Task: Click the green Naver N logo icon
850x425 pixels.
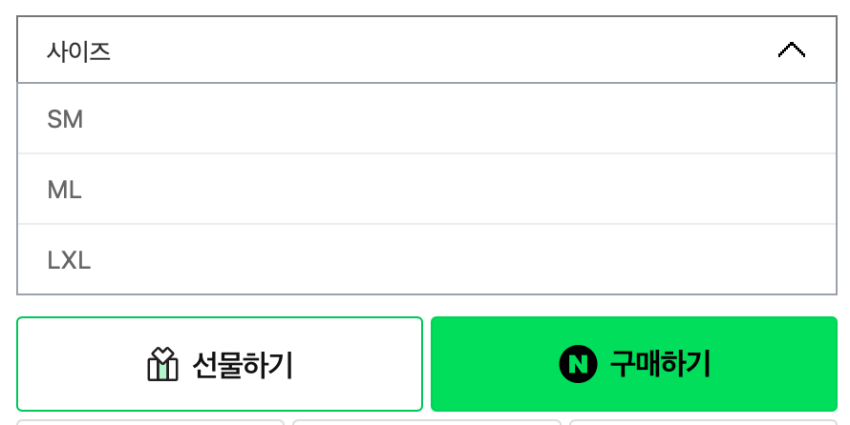Action: pyautogui.click(x=577, y=365)
